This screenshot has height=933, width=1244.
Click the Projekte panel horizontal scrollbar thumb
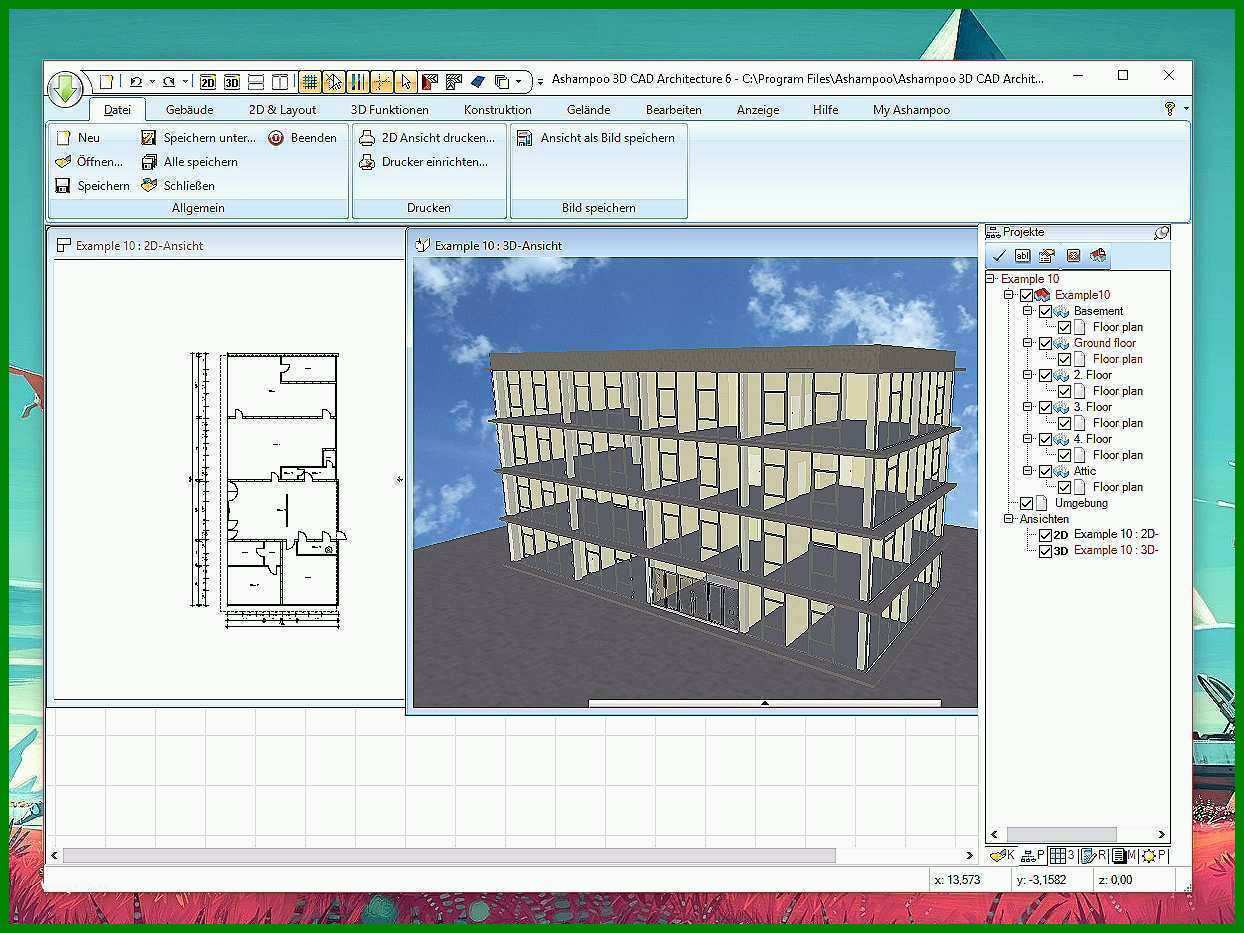point(1061,834)
